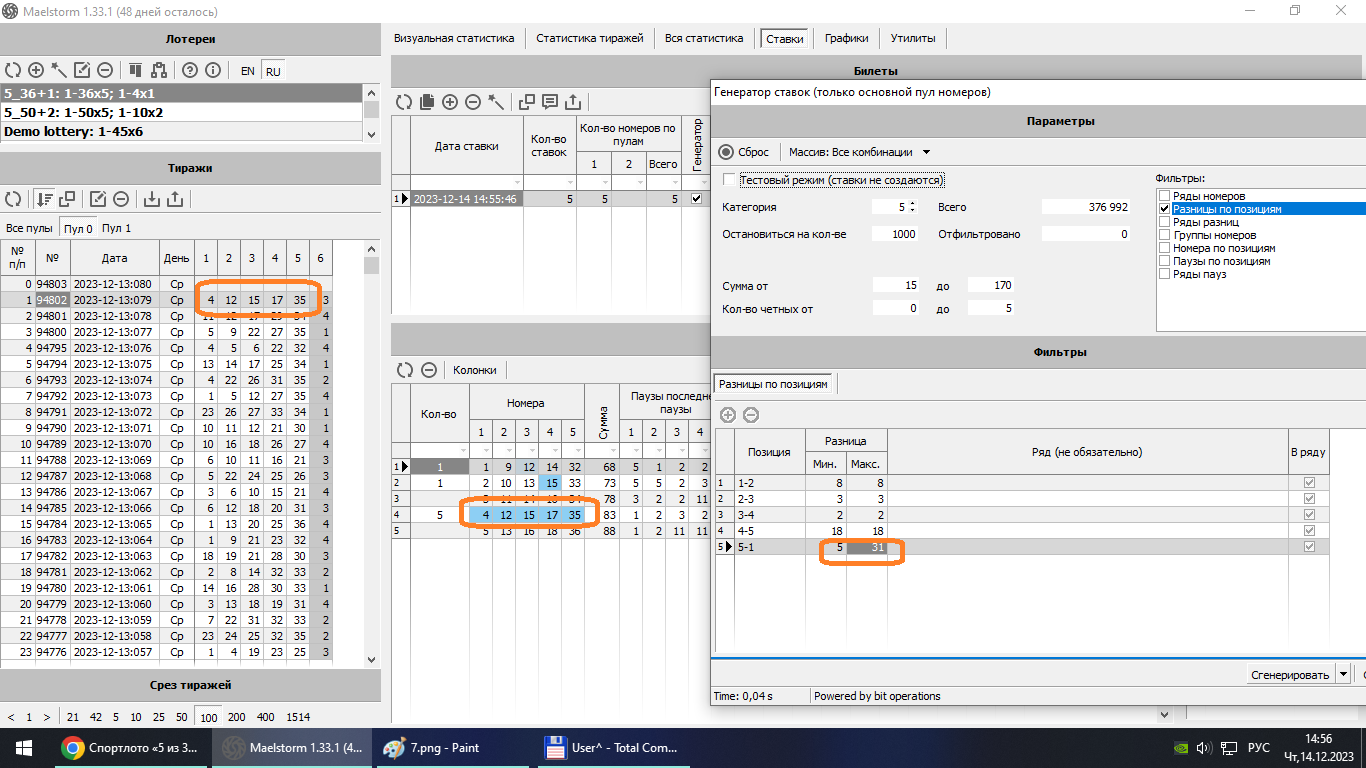Remove filter row with minus icon in Фильтры
The image size is (1366, 768).
click(751, 414)
